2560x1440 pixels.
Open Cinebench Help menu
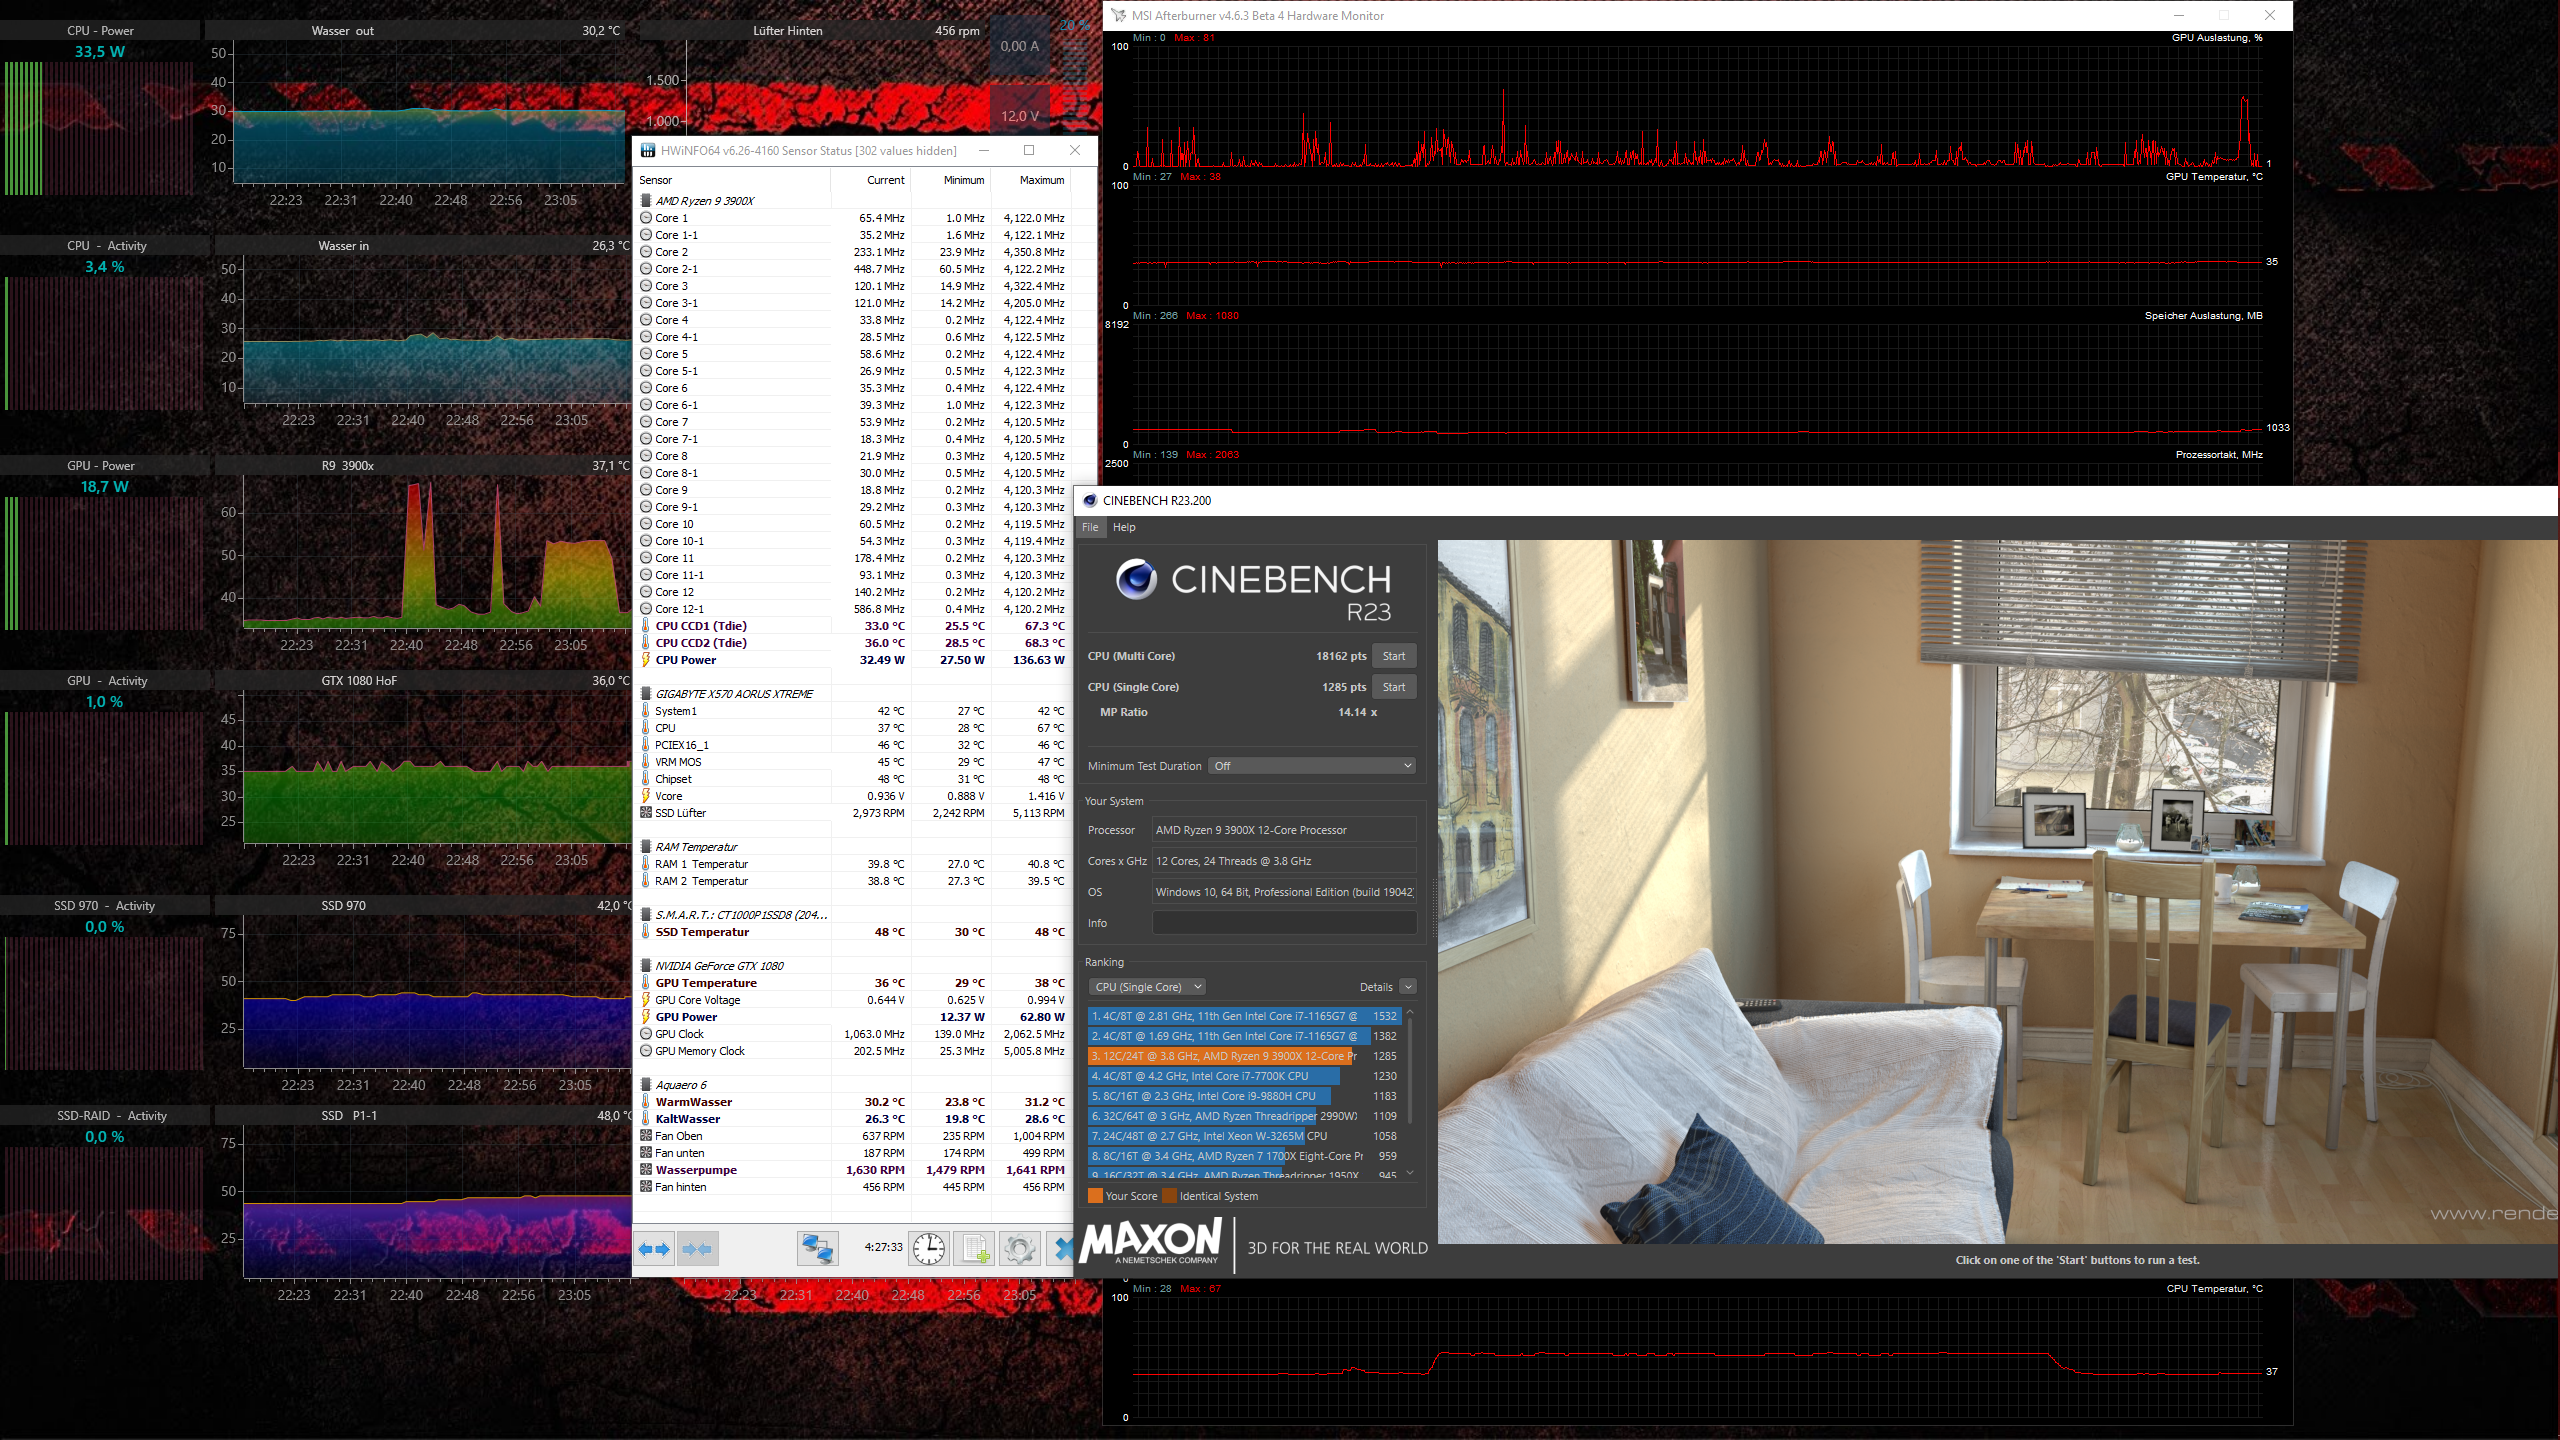point(1124,527)
